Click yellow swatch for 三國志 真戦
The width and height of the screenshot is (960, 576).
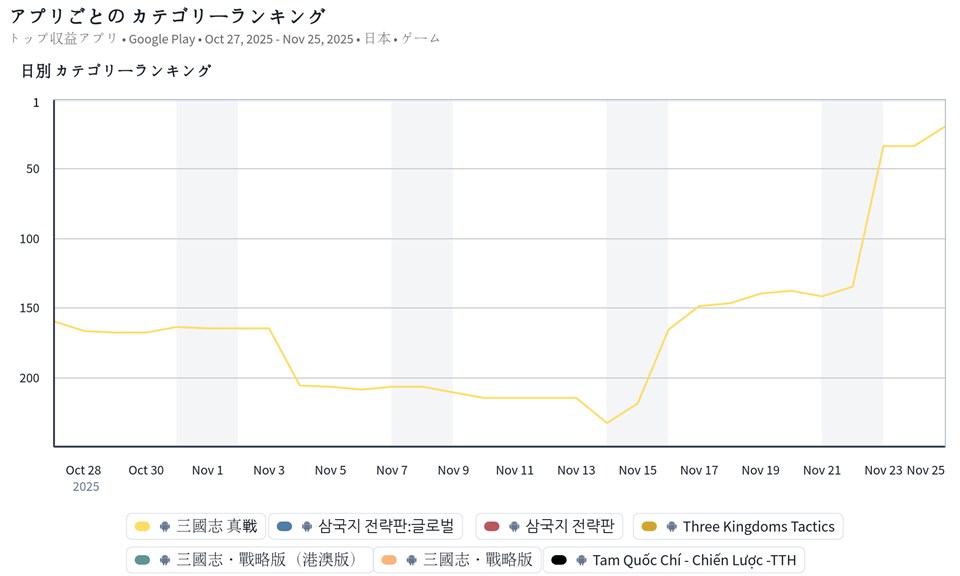[x=143, y=527]
